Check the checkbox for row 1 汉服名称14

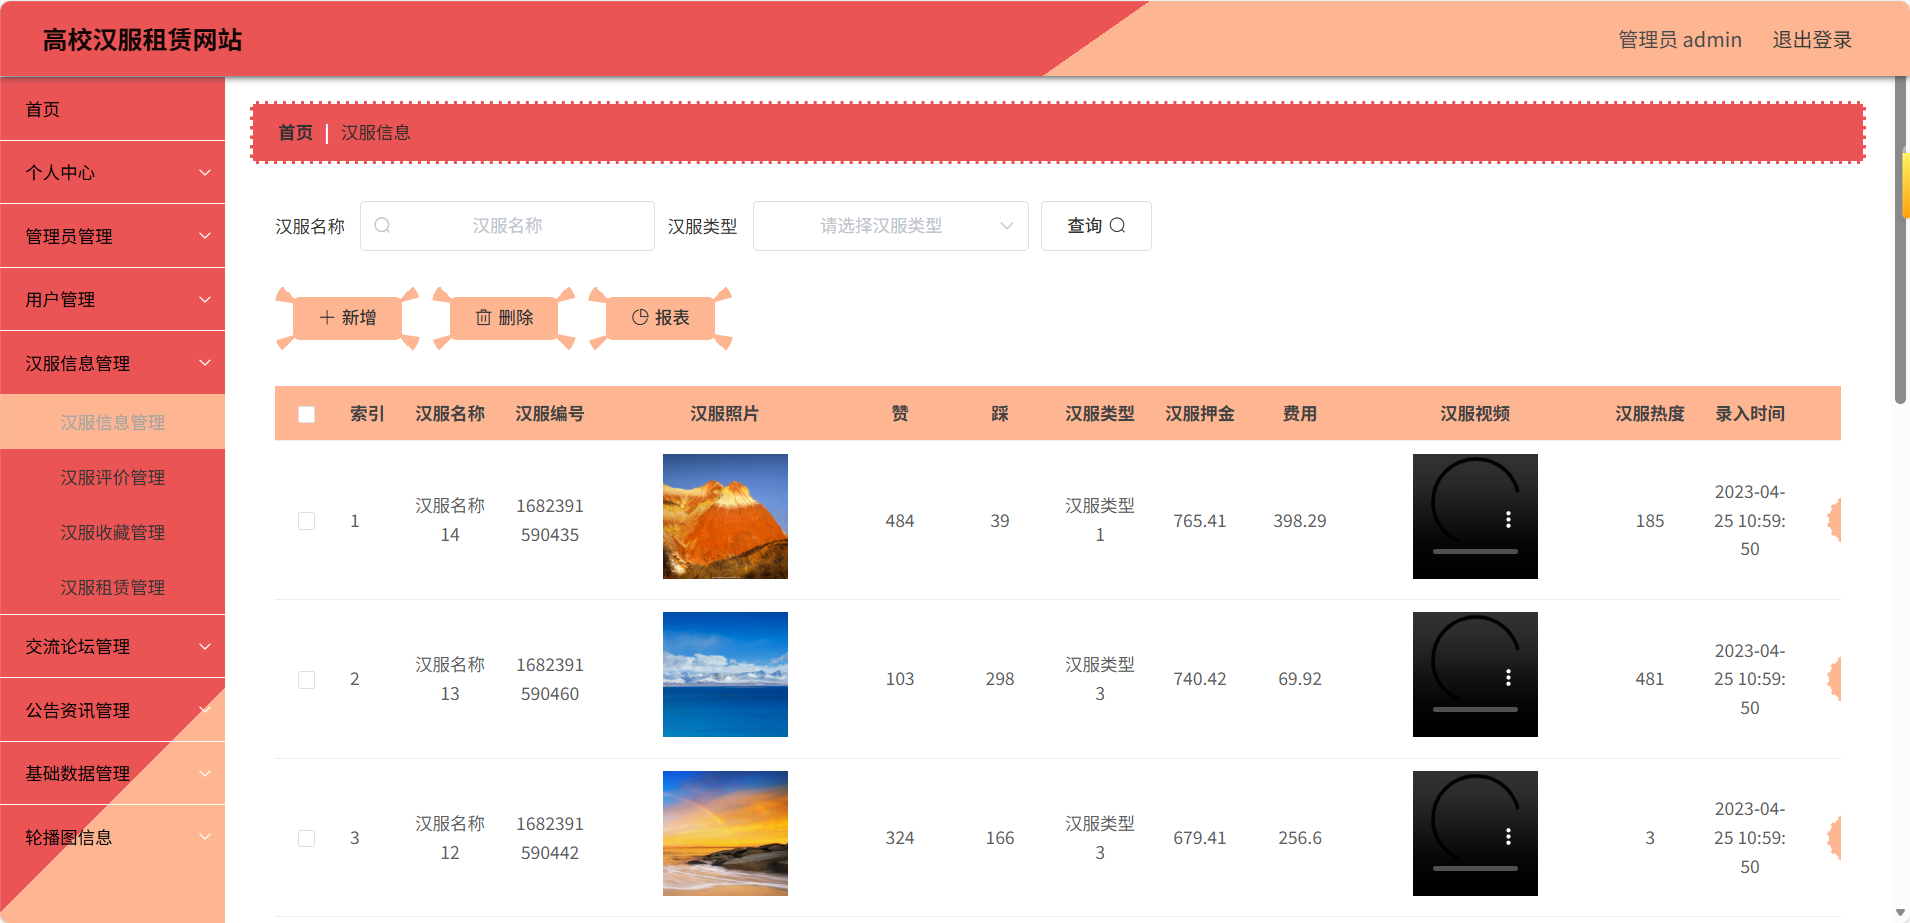coord(307,521)
